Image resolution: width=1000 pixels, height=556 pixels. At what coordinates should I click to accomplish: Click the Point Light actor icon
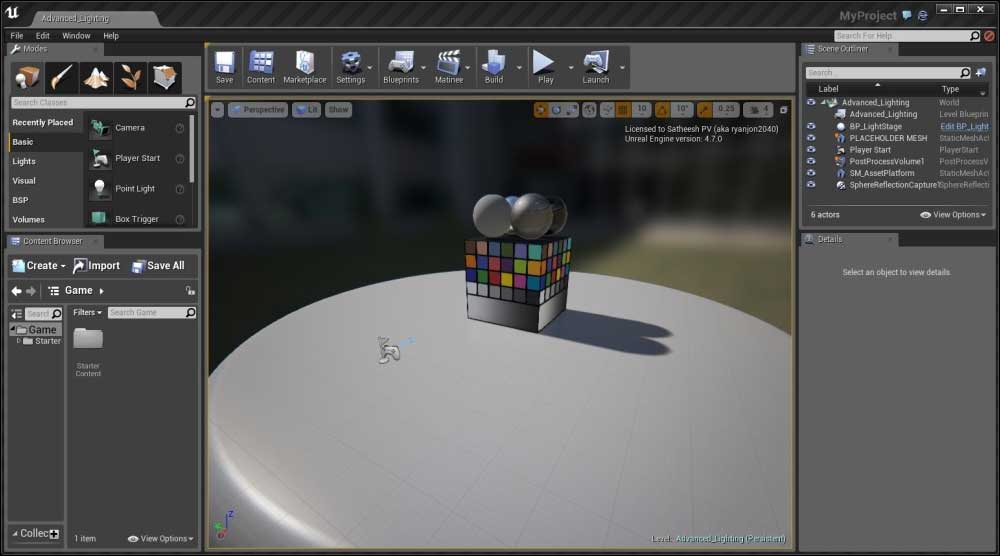(x=100, y=189)
